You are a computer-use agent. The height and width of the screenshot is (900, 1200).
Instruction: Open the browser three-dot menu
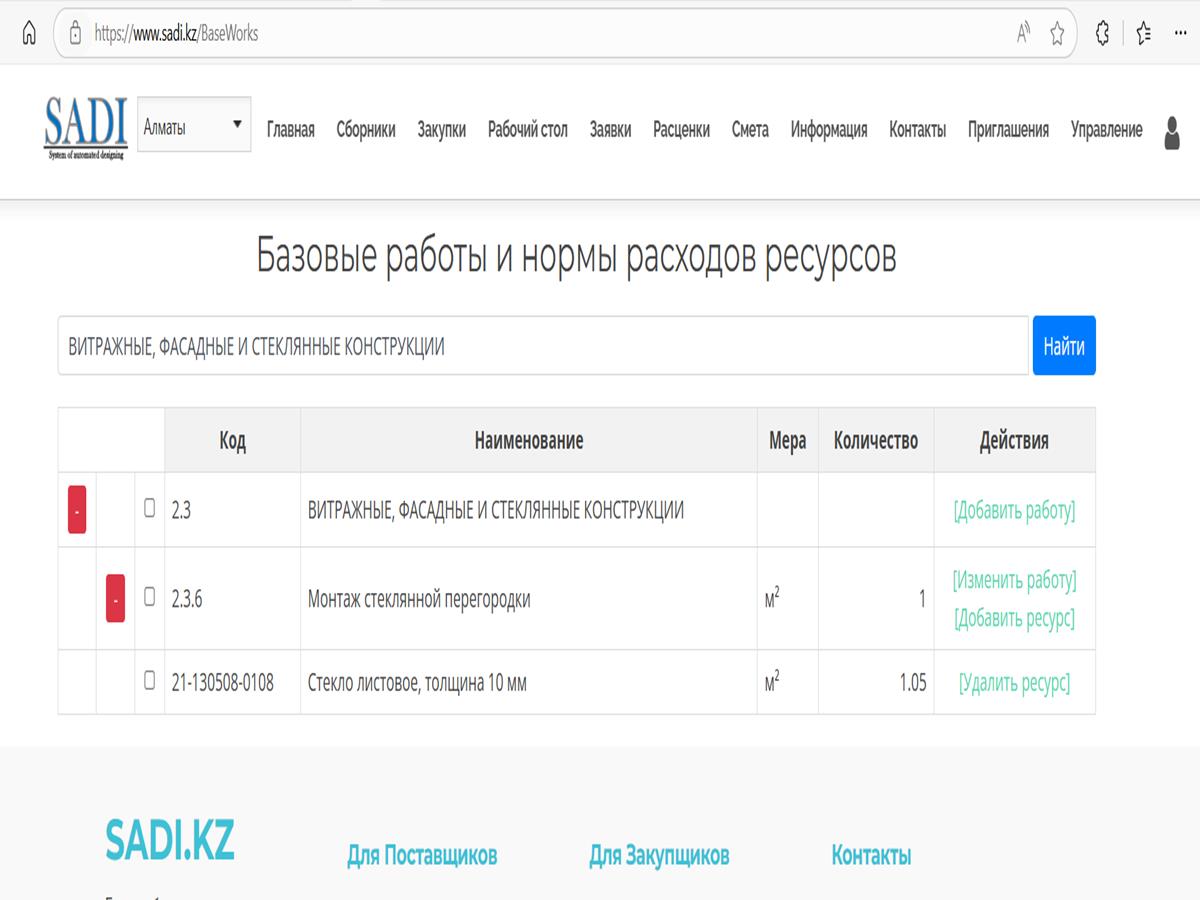tap(1181, 33)
